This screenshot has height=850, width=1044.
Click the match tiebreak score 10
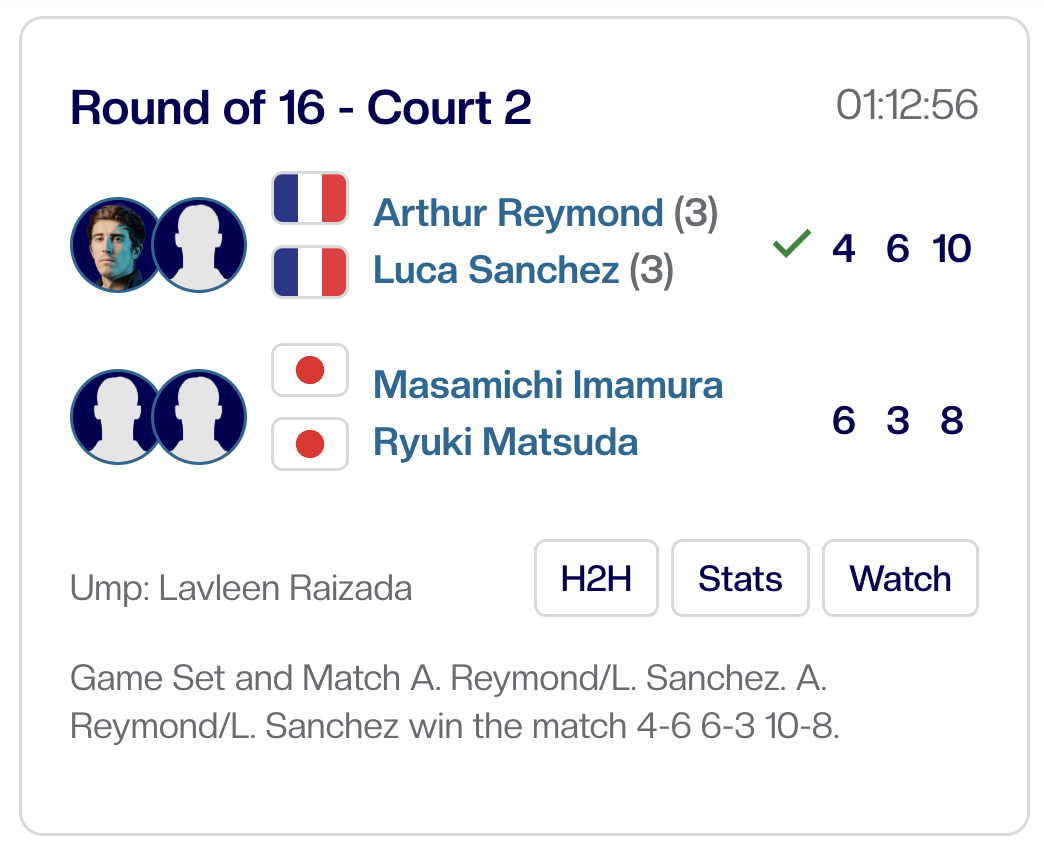(951, 248)
